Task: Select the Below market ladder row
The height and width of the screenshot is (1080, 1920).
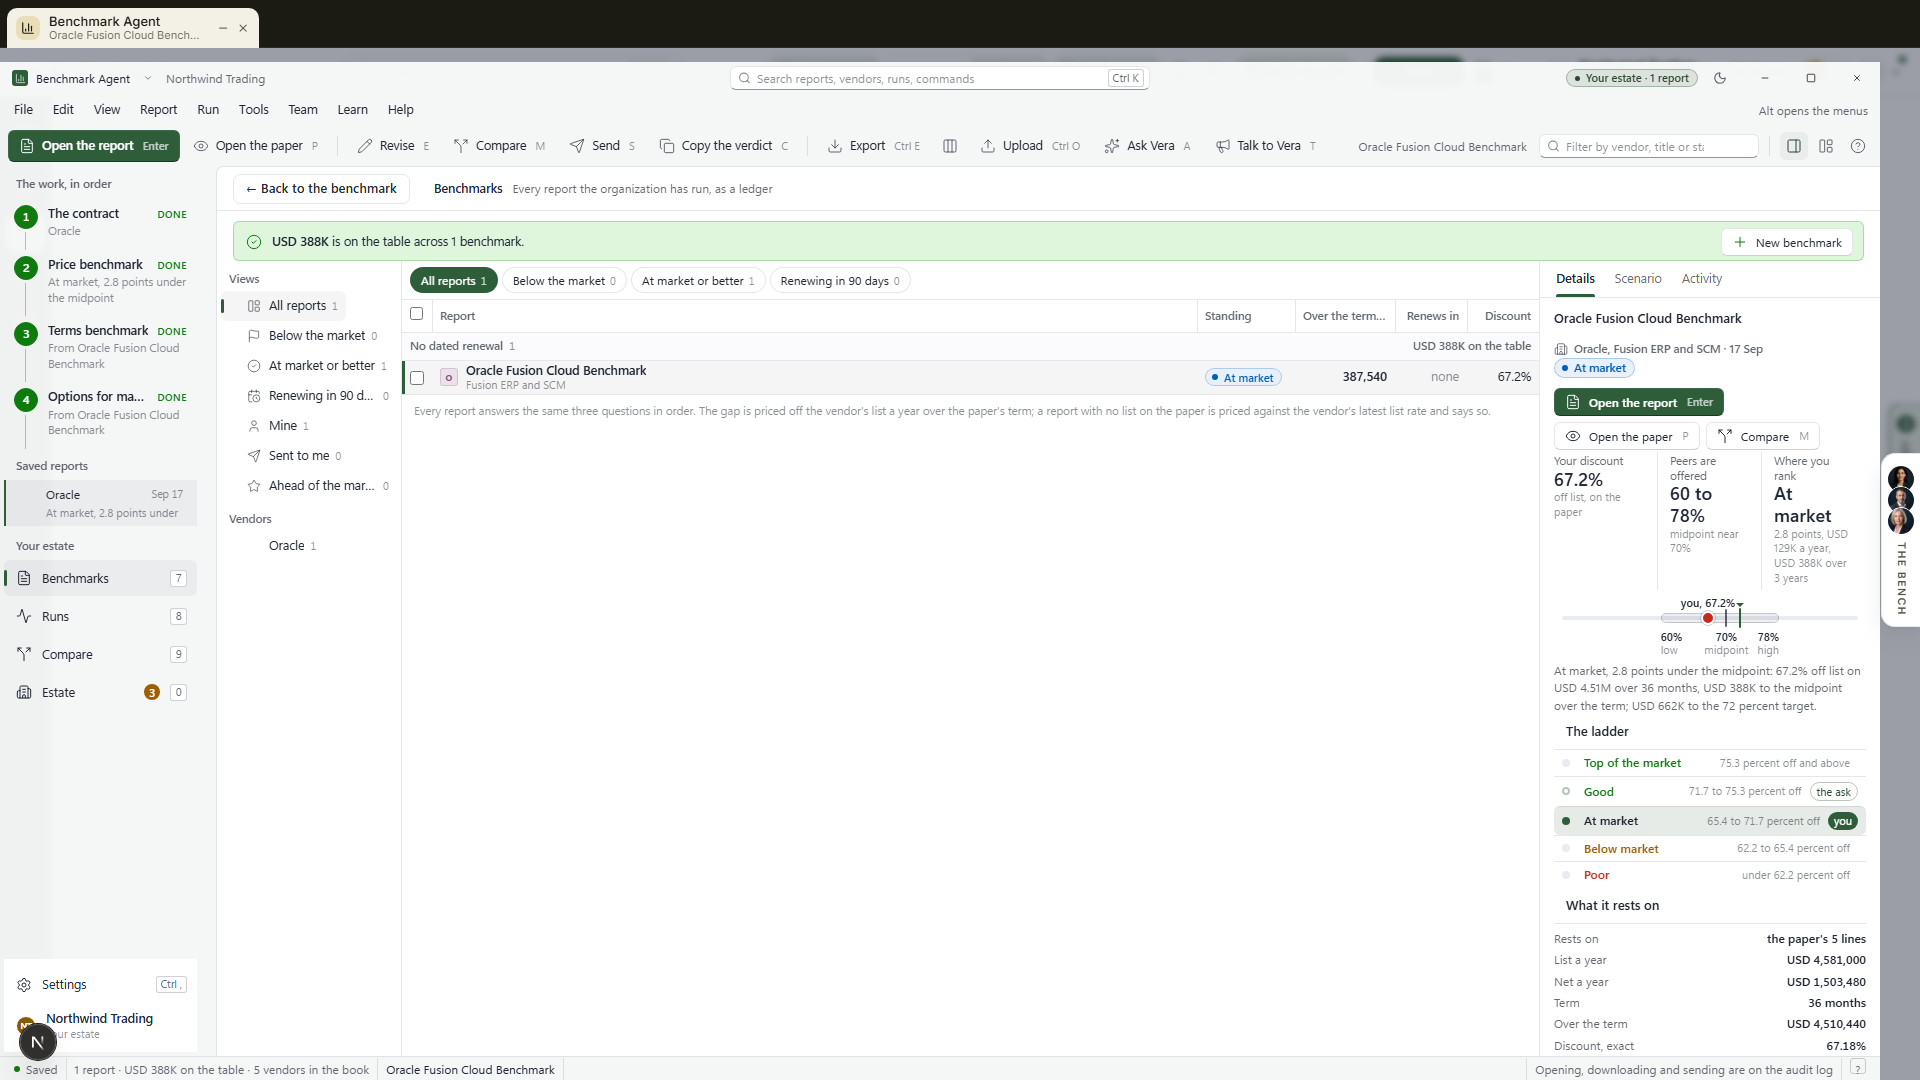Action: (1710, 849)
